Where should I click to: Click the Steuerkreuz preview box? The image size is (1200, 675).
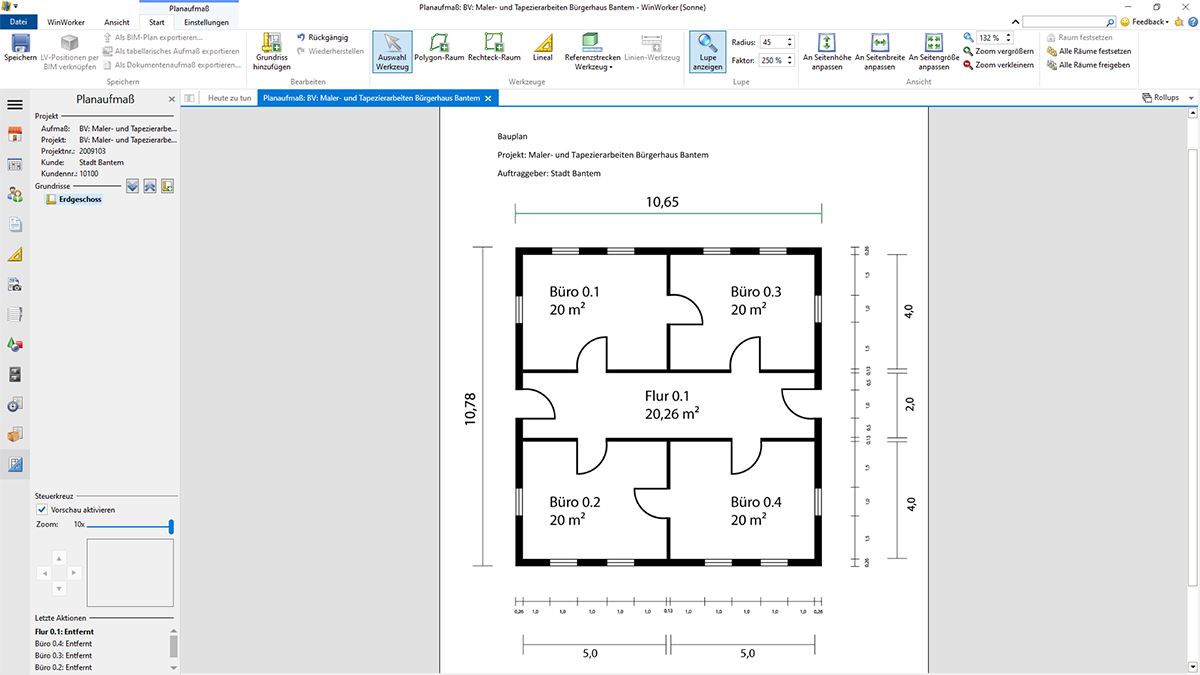pos(130,573)
